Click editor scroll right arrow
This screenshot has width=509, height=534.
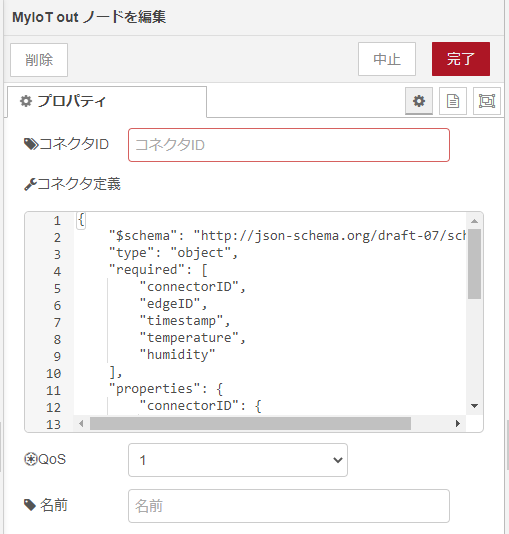tap(458, 424)
